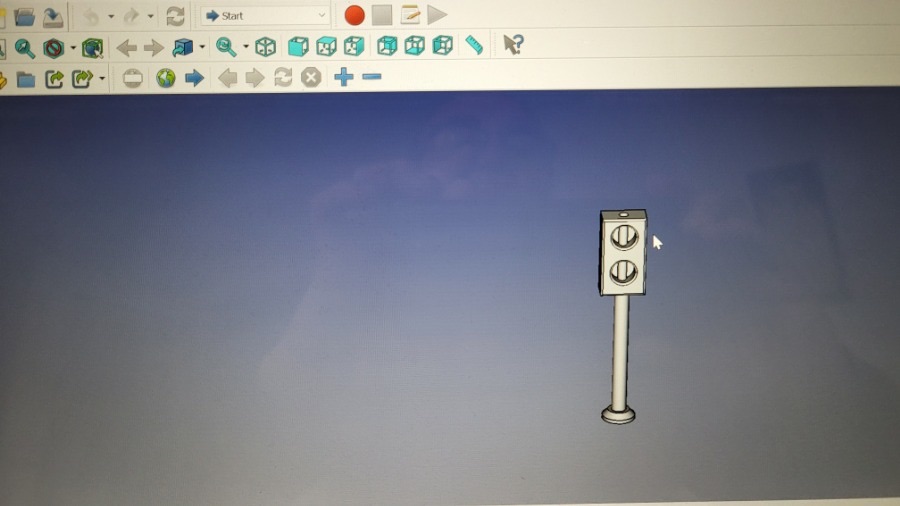Set the left view cube
This screenshot has width=900, height=506.
tap(443, 45)
